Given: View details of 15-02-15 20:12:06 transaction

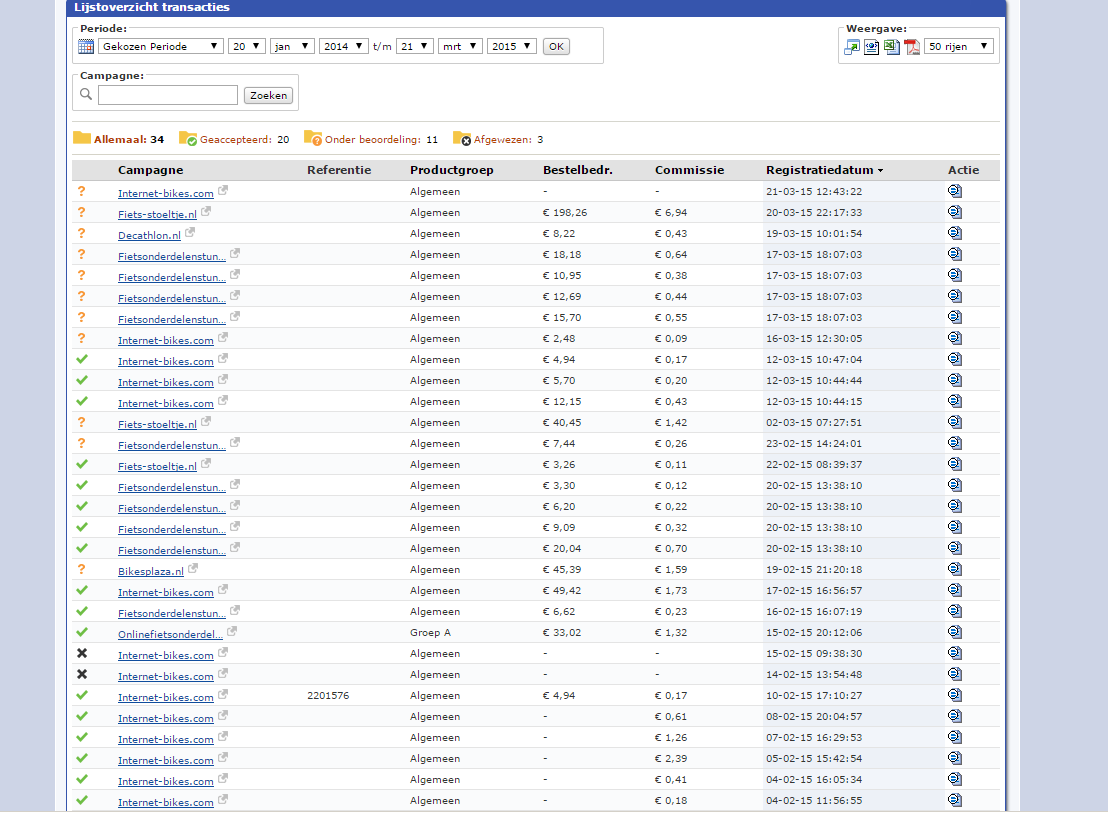Looking at the screenshot, I should (x=955, y=632).
